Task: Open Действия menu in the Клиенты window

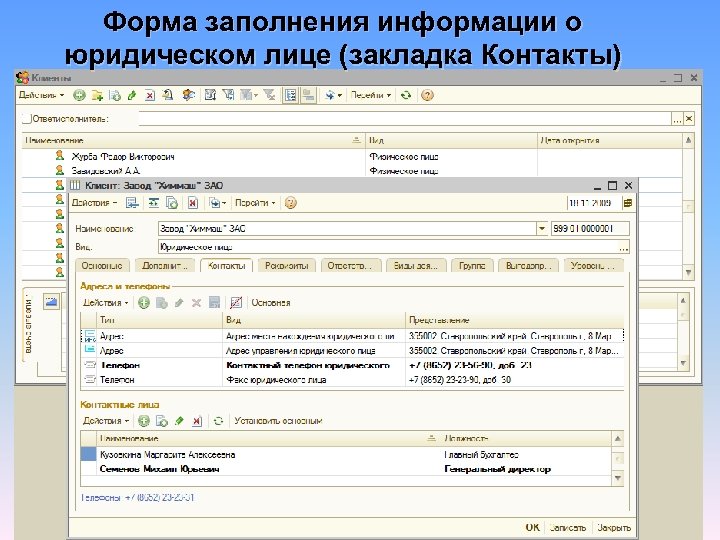Action: pyautogui.click(x=41, y=95)
